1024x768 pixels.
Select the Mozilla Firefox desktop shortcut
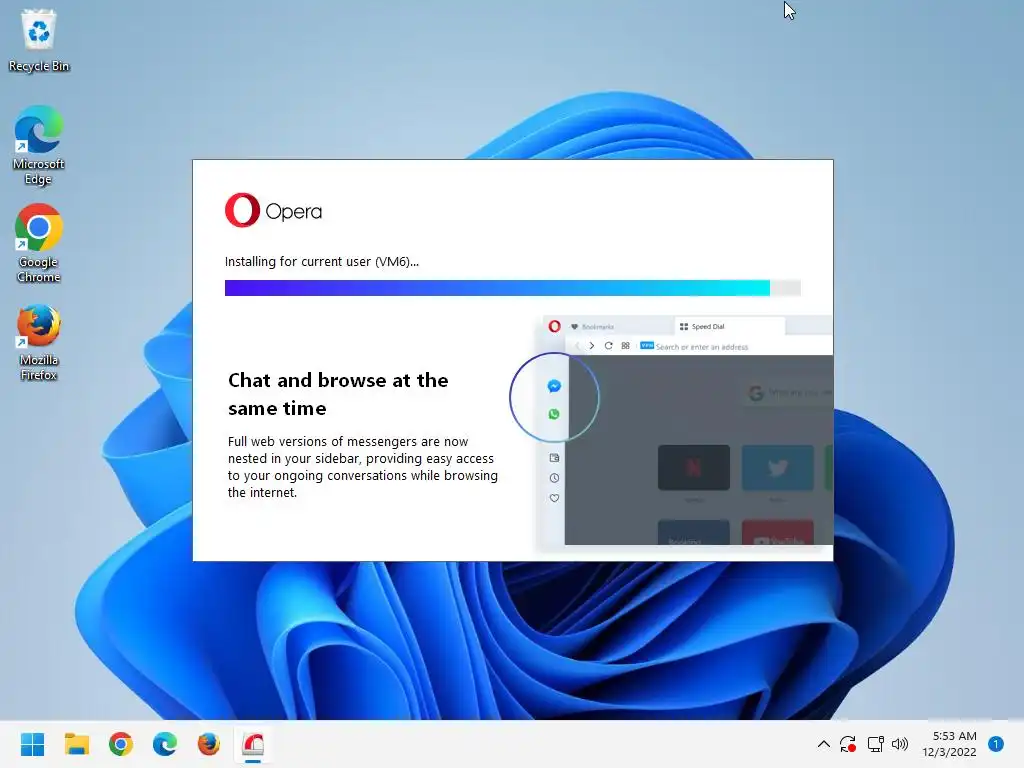coord(39,342)
